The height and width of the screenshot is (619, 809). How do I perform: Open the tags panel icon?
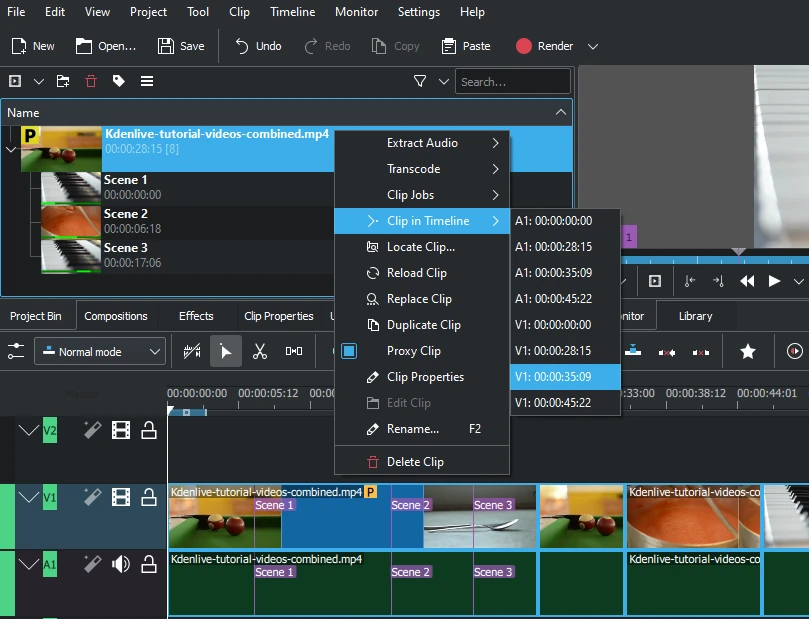tap(119, 81)
